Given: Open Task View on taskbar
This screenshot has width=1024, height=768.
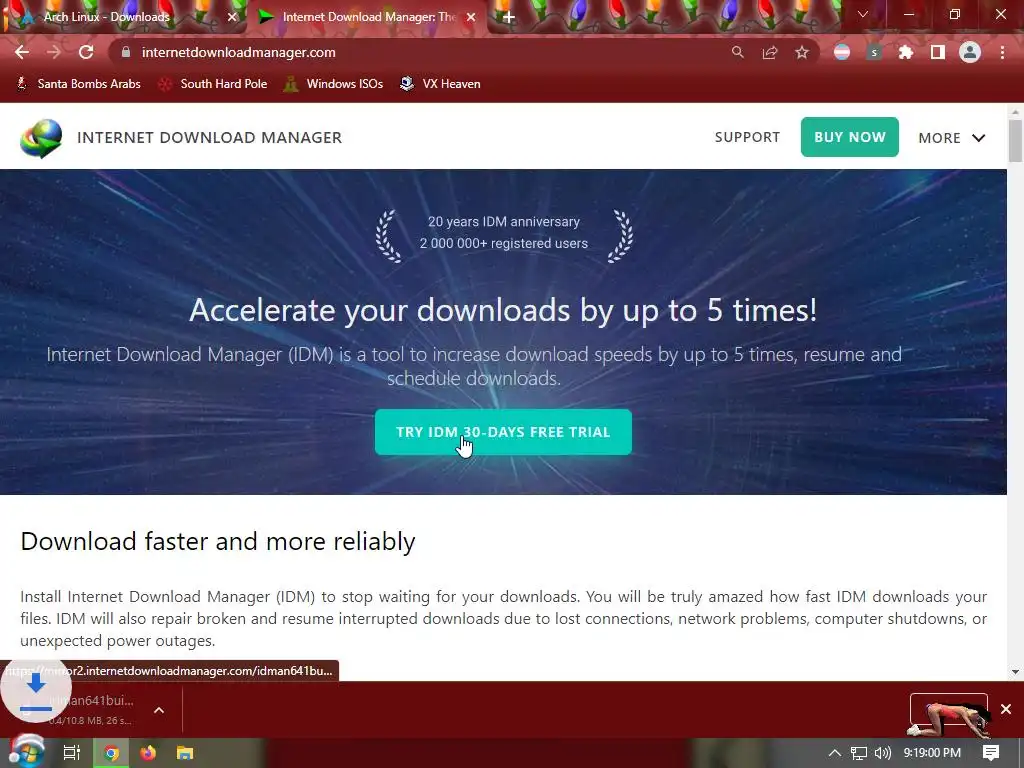Looking at the screenshot, I should point(72,753).
